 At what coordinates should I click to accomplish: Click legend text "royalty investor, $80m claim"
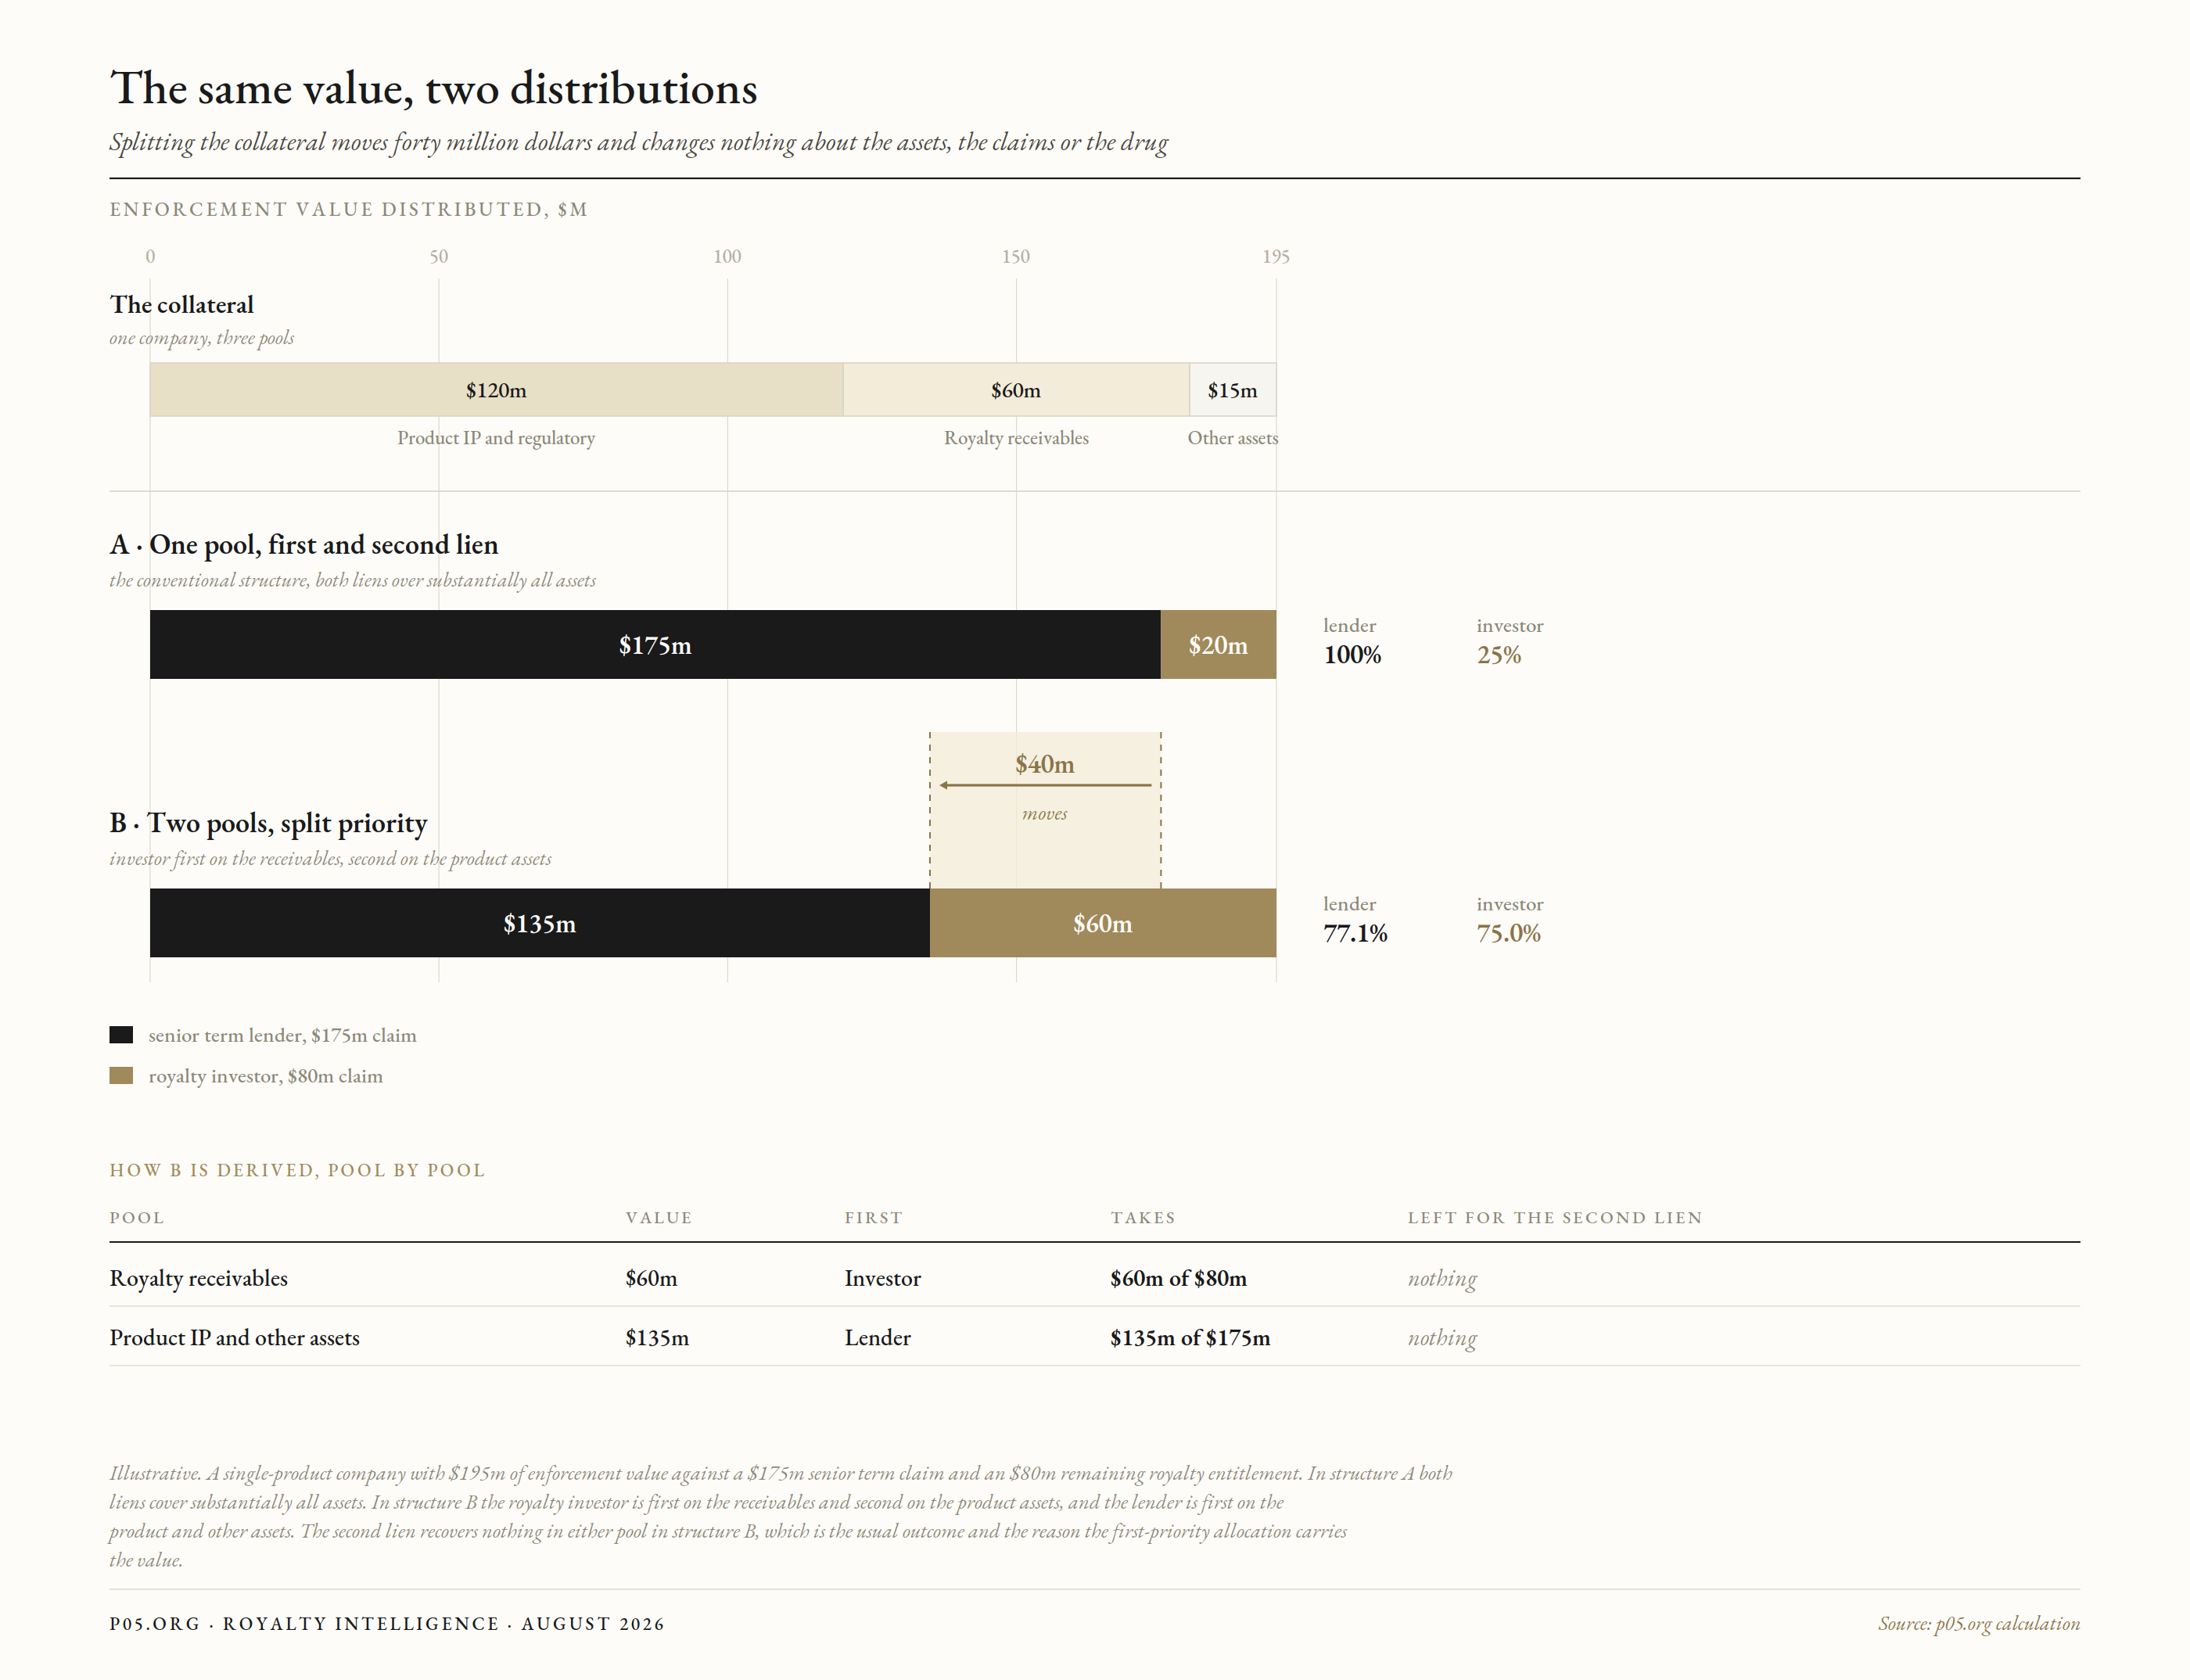tap(266, 1076)
